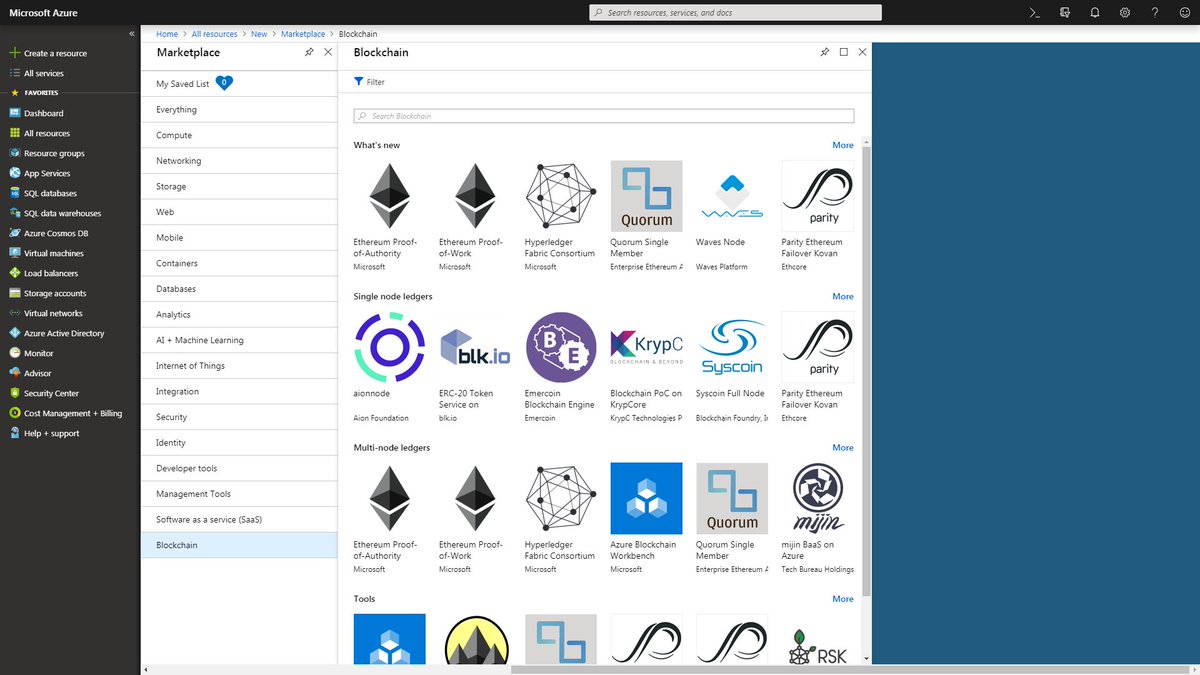Show More for What's new
The width and height of the screenshot is (1200, 675).
[x=843, y=145]
